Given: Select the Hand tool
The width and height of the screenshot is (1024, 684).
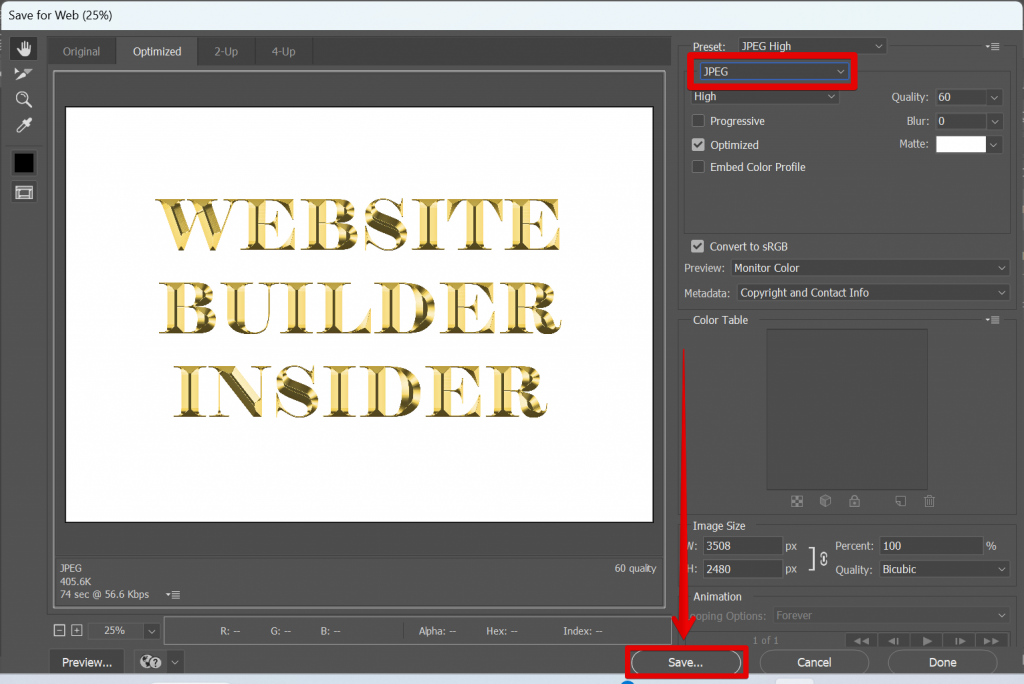Looking at the screenshot, I should click(23, 48).
